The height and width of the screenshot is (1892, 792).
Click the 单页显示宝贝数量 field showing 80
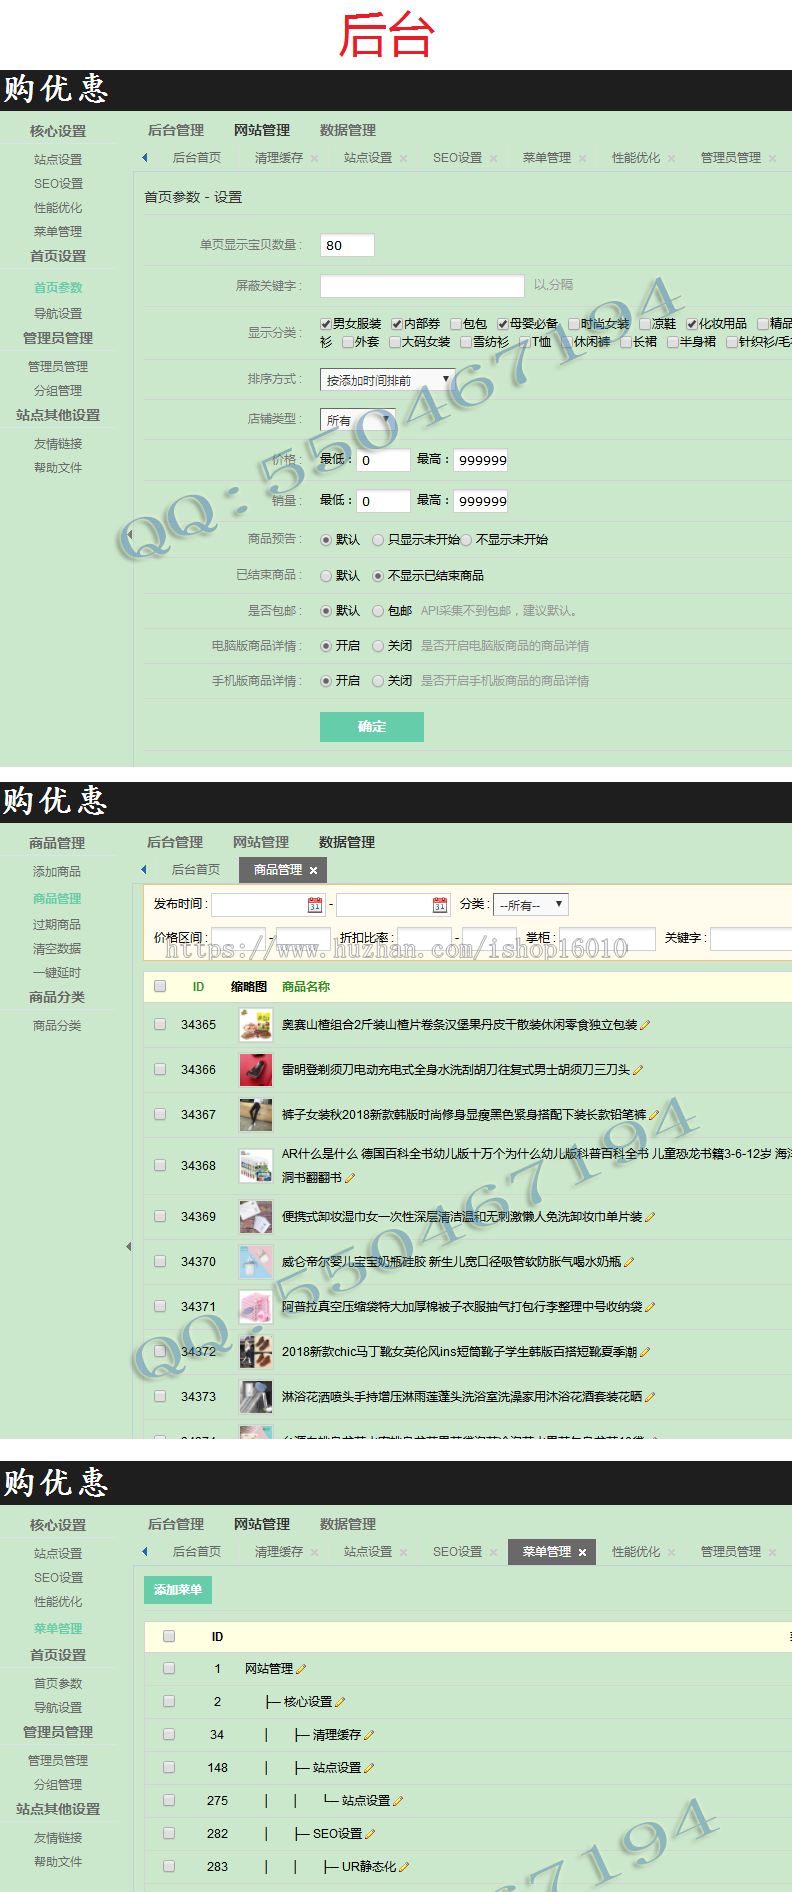point(347,245)
